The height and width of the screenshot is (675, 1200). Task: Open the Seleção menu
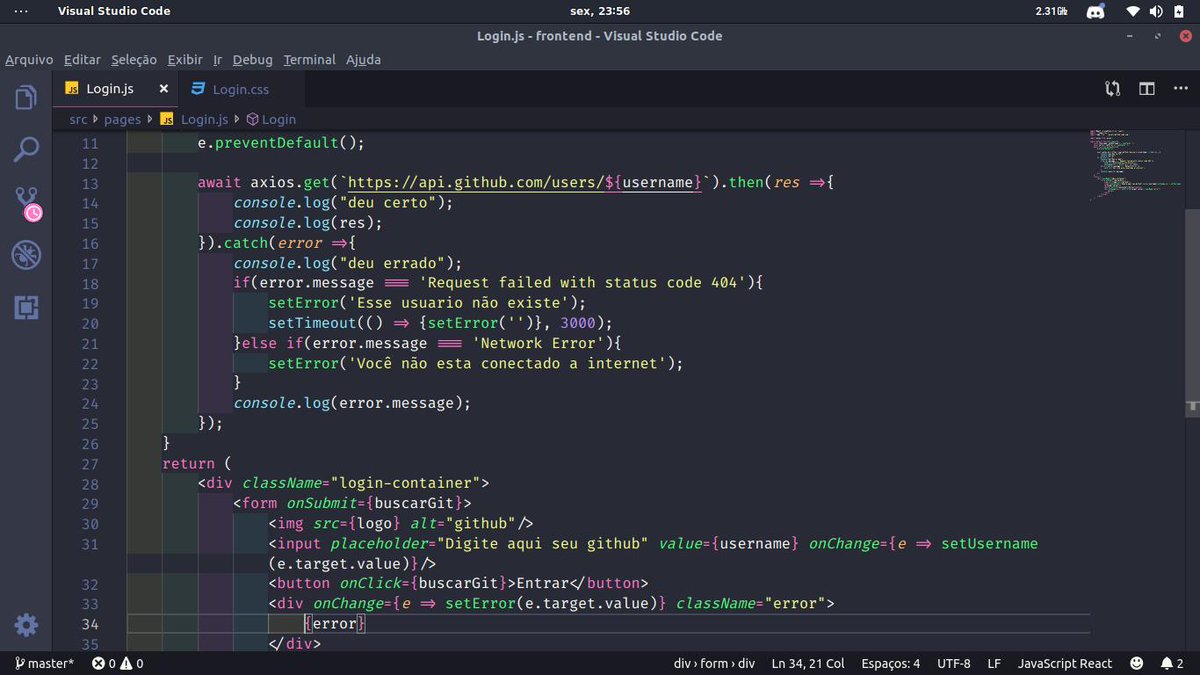click(x=134, y=59)
